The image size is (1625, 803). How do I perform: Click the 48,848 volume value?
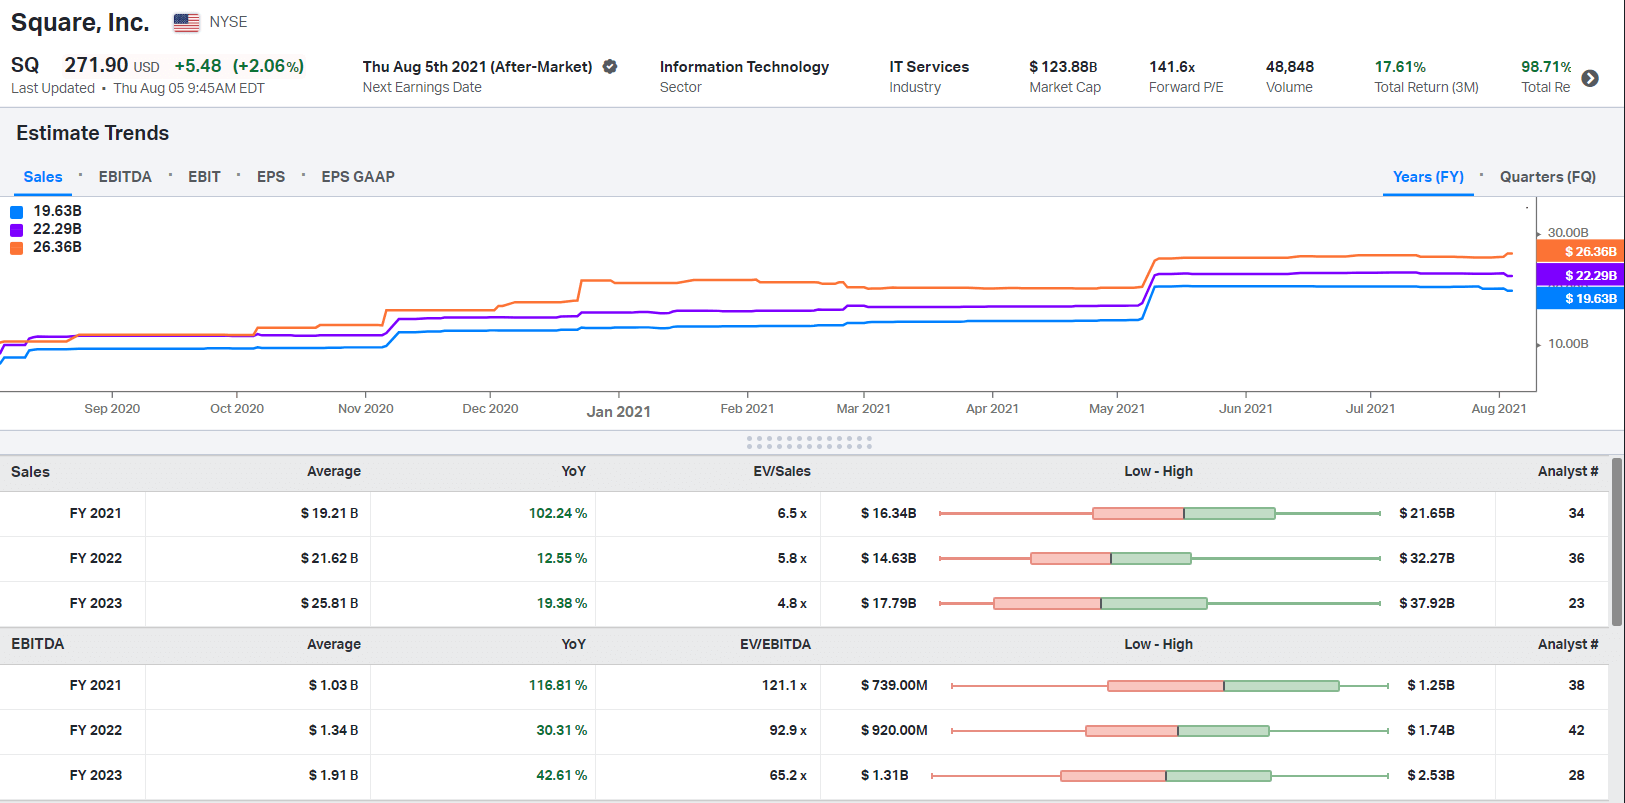[x=1290, y=67]
